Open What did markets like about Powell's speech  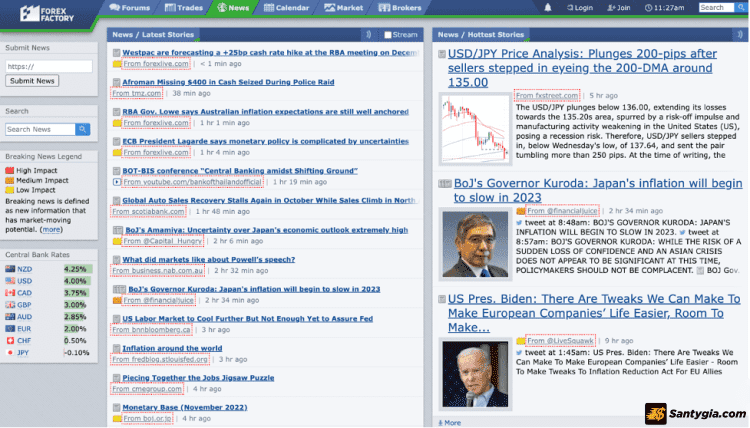[x=209, y=260]
